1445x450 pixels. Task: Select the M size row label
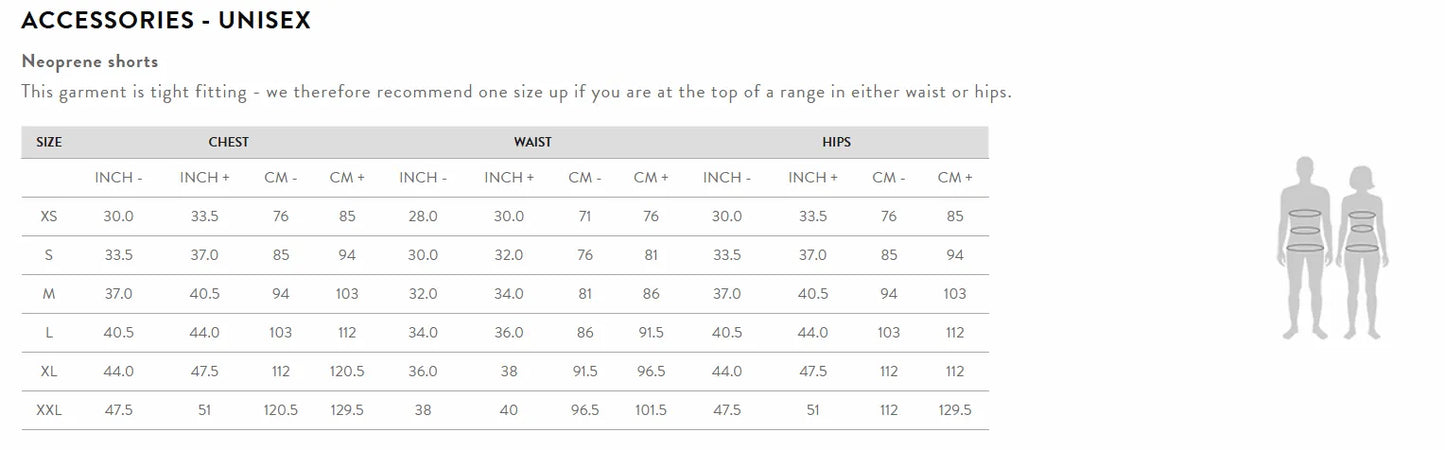pos(49,294)
